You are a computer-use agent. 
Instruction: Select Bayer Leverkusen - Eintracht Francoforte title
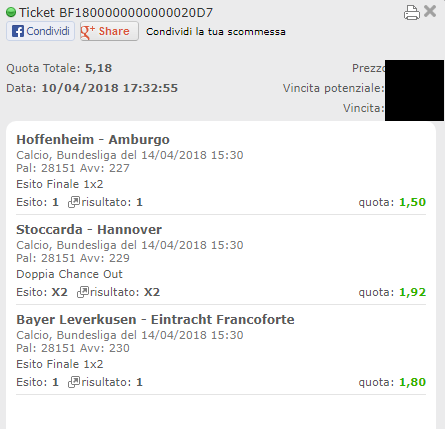(155, 320)
